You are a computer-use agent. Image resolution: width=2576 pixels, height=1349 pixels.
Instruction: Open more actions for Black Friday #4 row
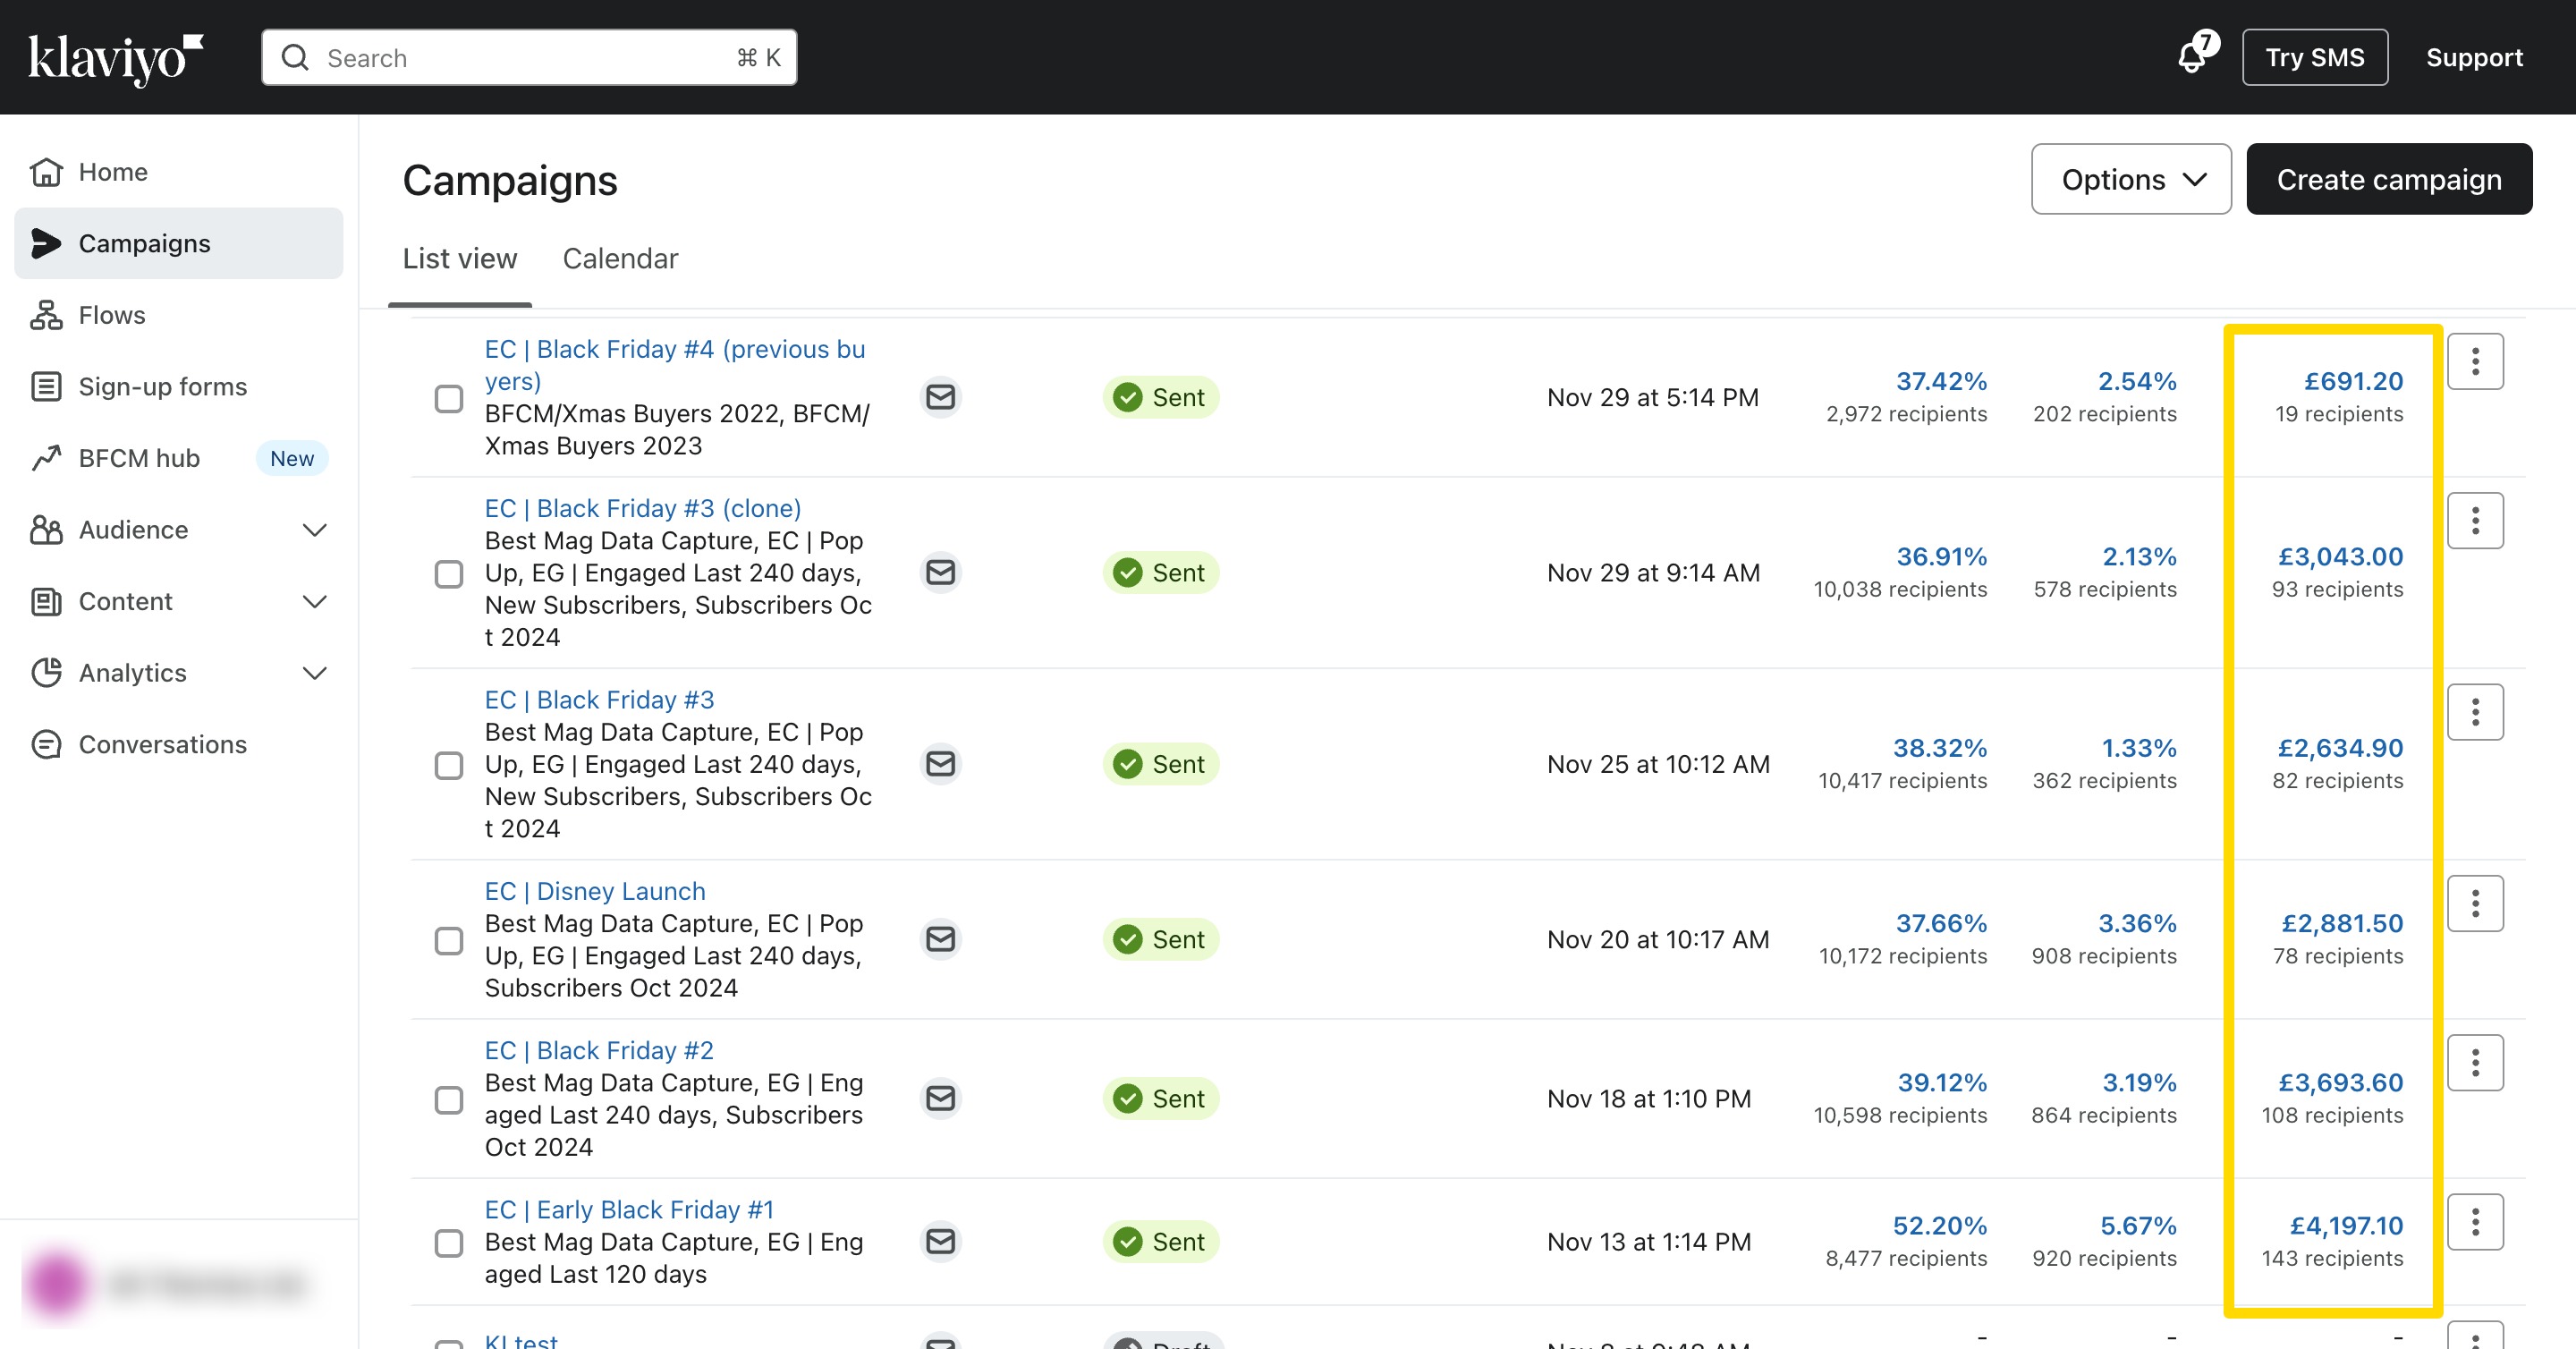click(2475, 361)
